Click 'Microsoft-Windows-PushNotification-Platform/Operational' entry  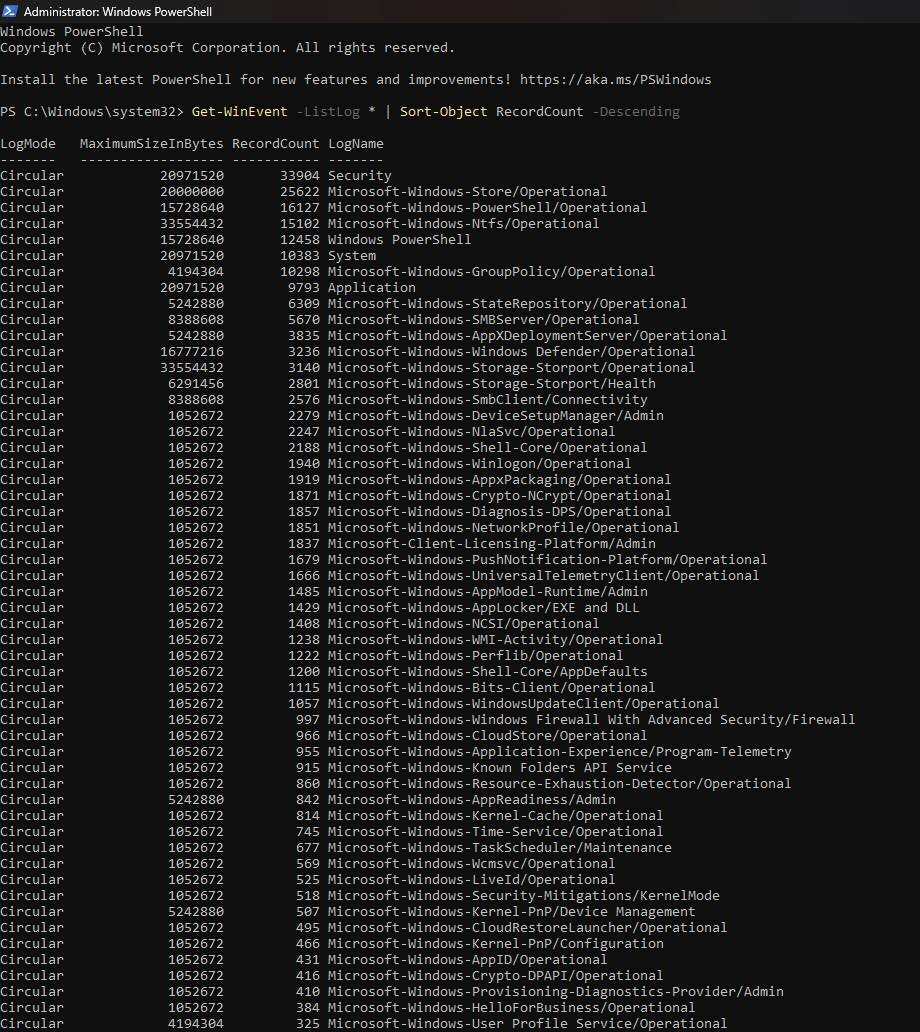pyautogui.click(x=547, y=560)
